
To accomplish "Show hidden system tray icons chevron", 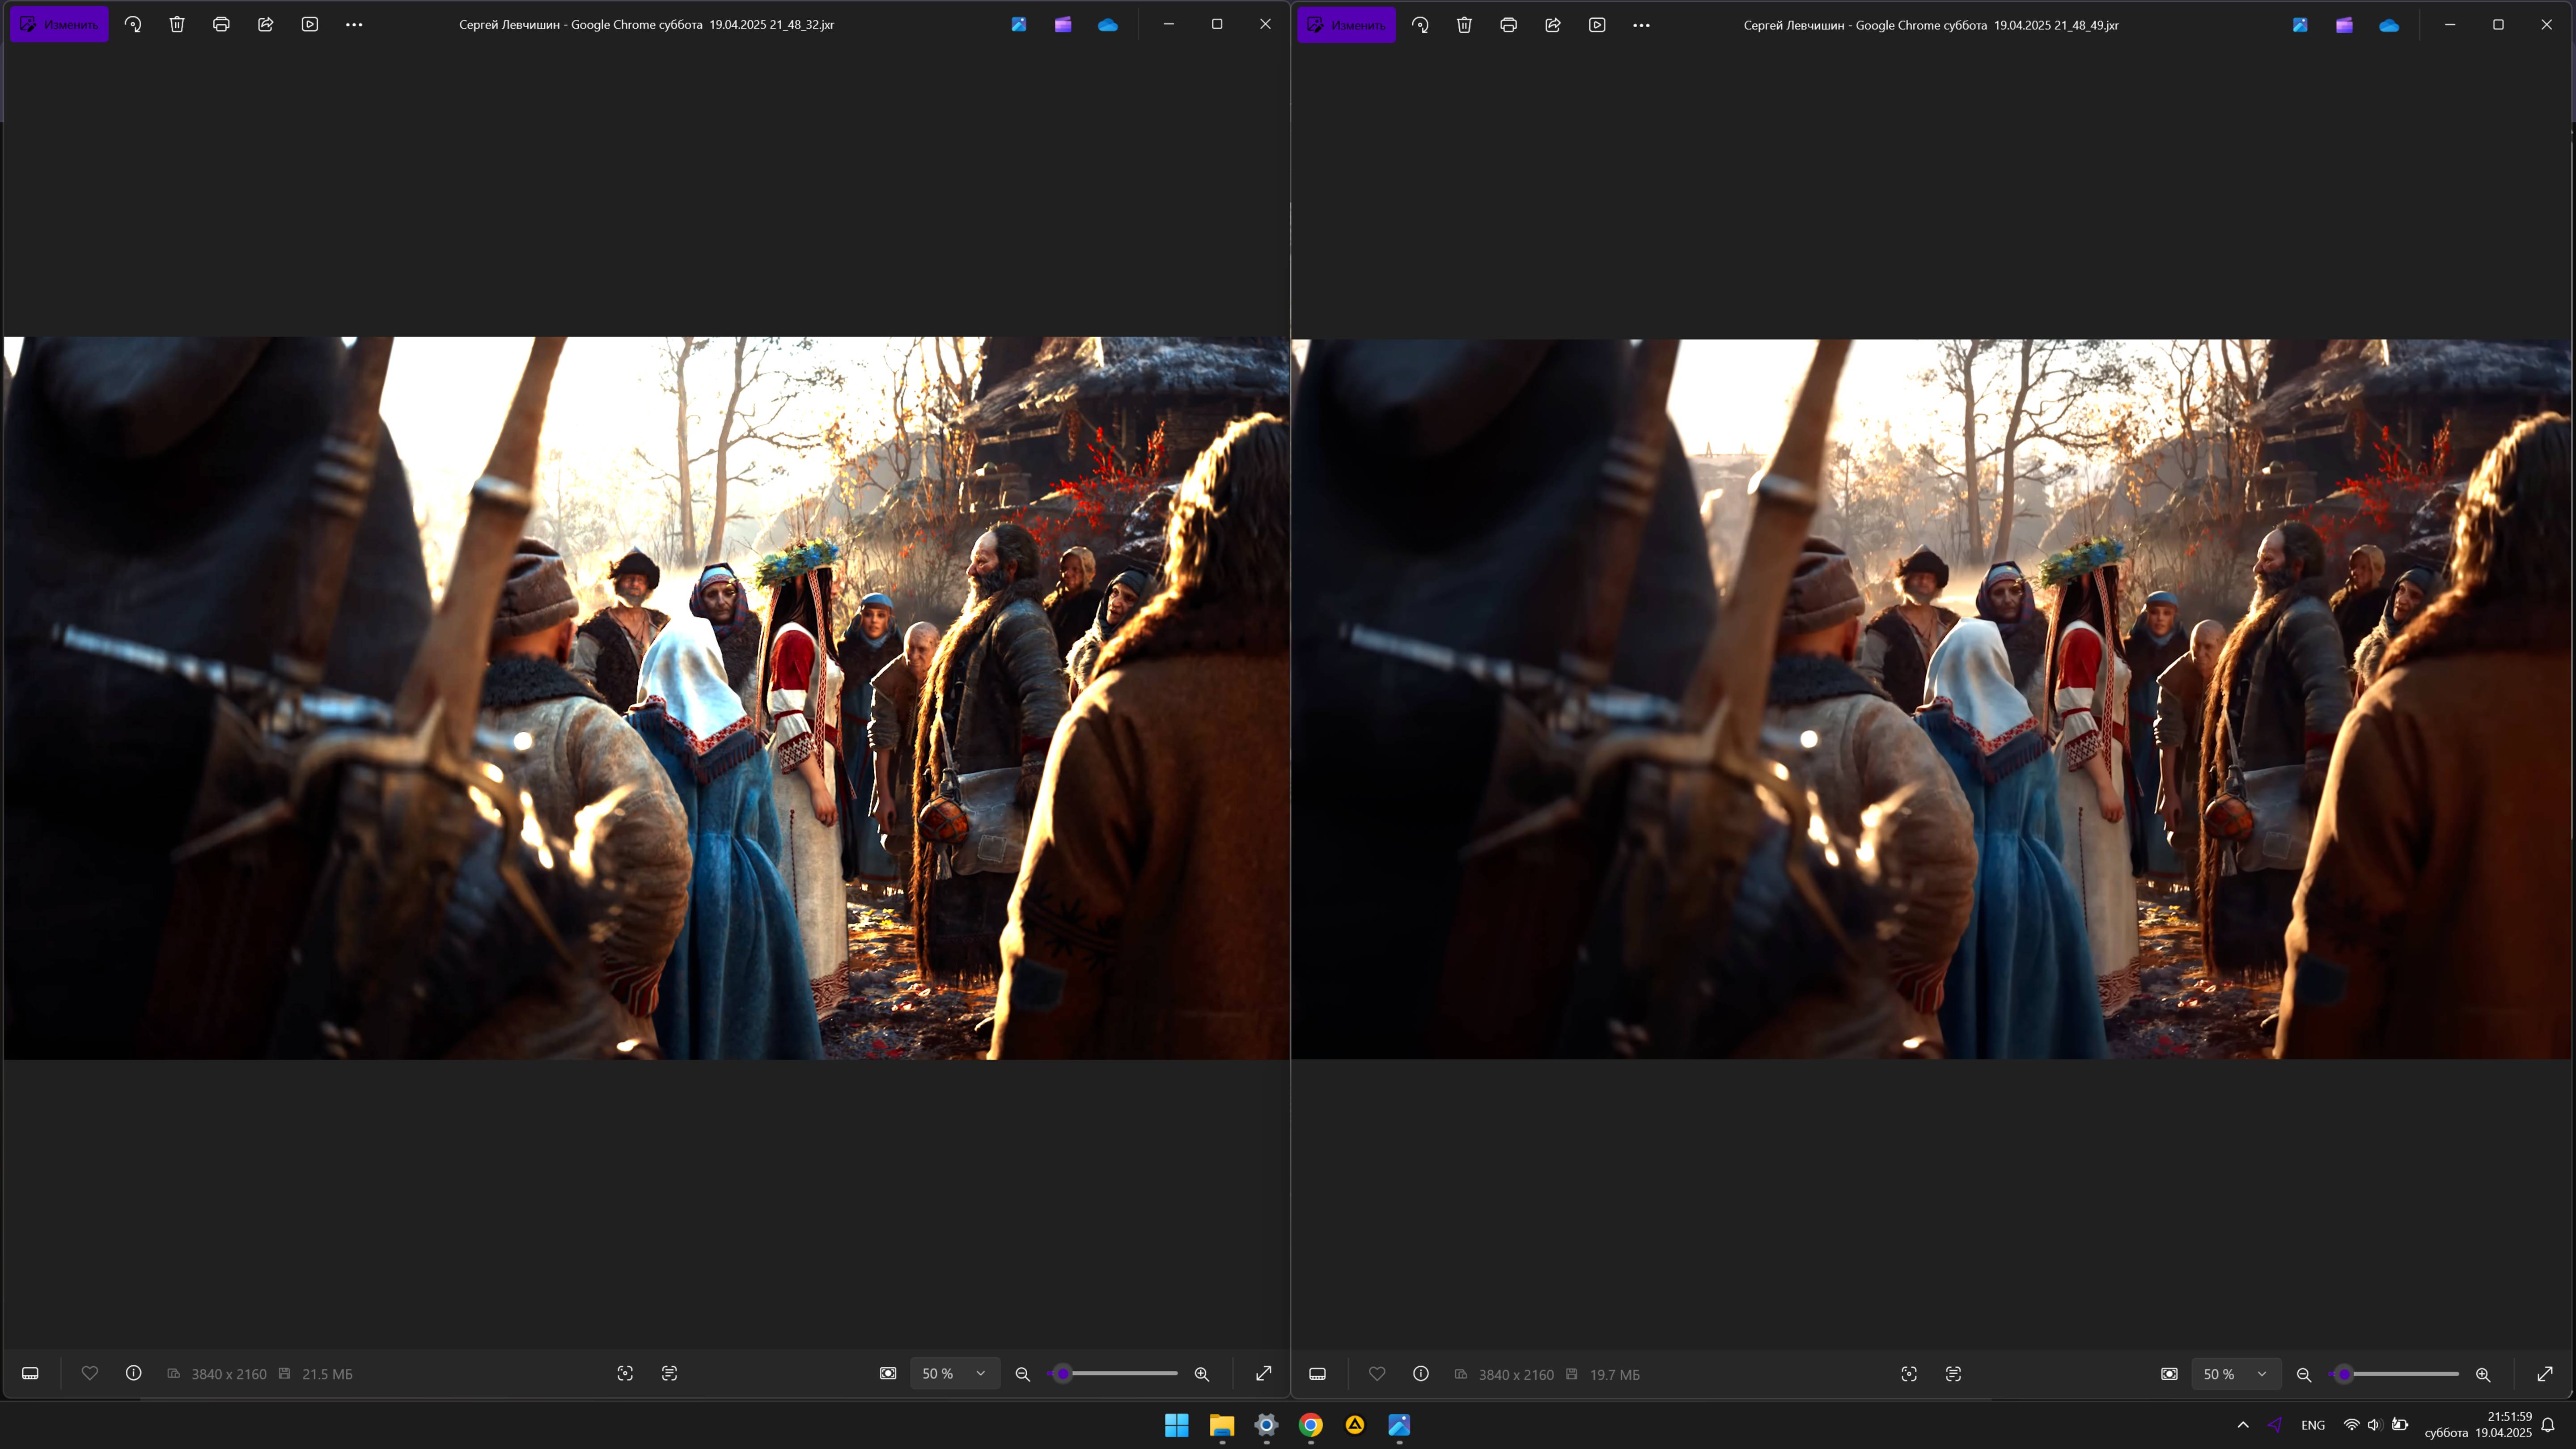I will 2243,1425.
